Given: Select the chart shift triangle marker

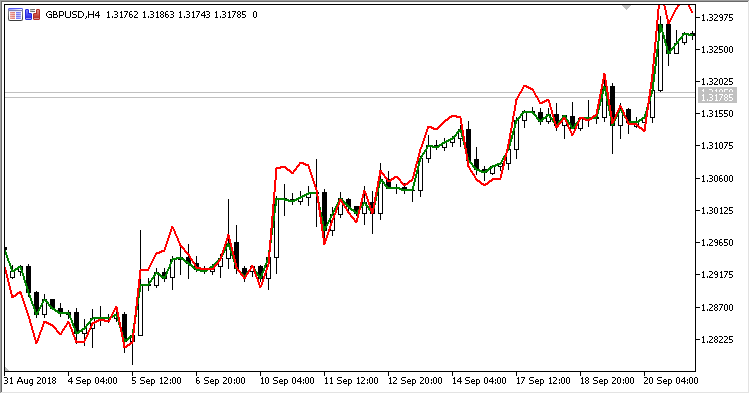Looking at the screenshot, I should point(627,7).
